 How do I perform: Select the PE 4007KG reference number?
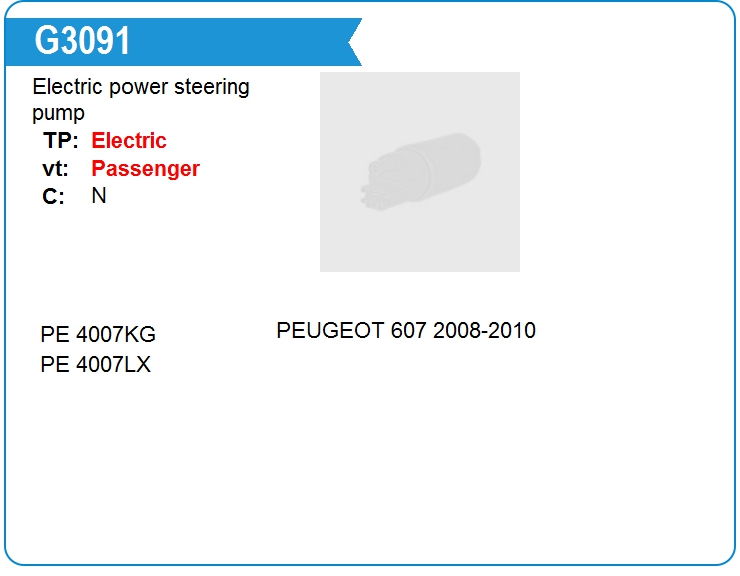(98, 334)
